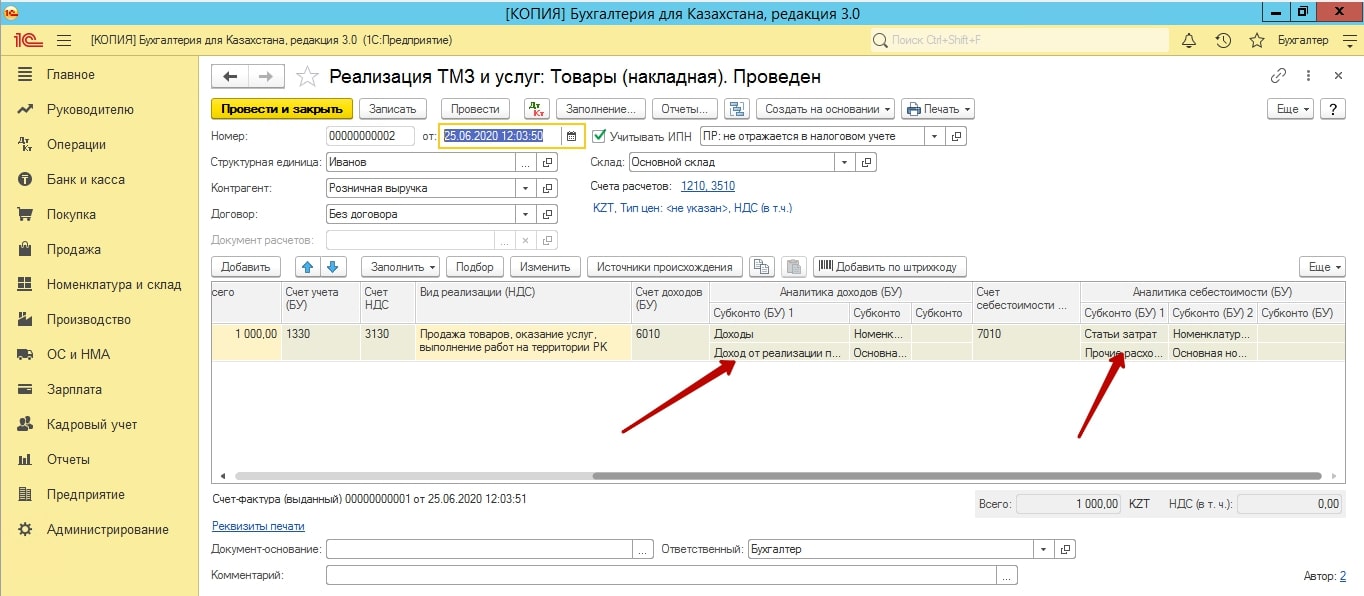Open the Счета расчетов 1210, 3510 link

pyautogui.click(x=707, y=186)
